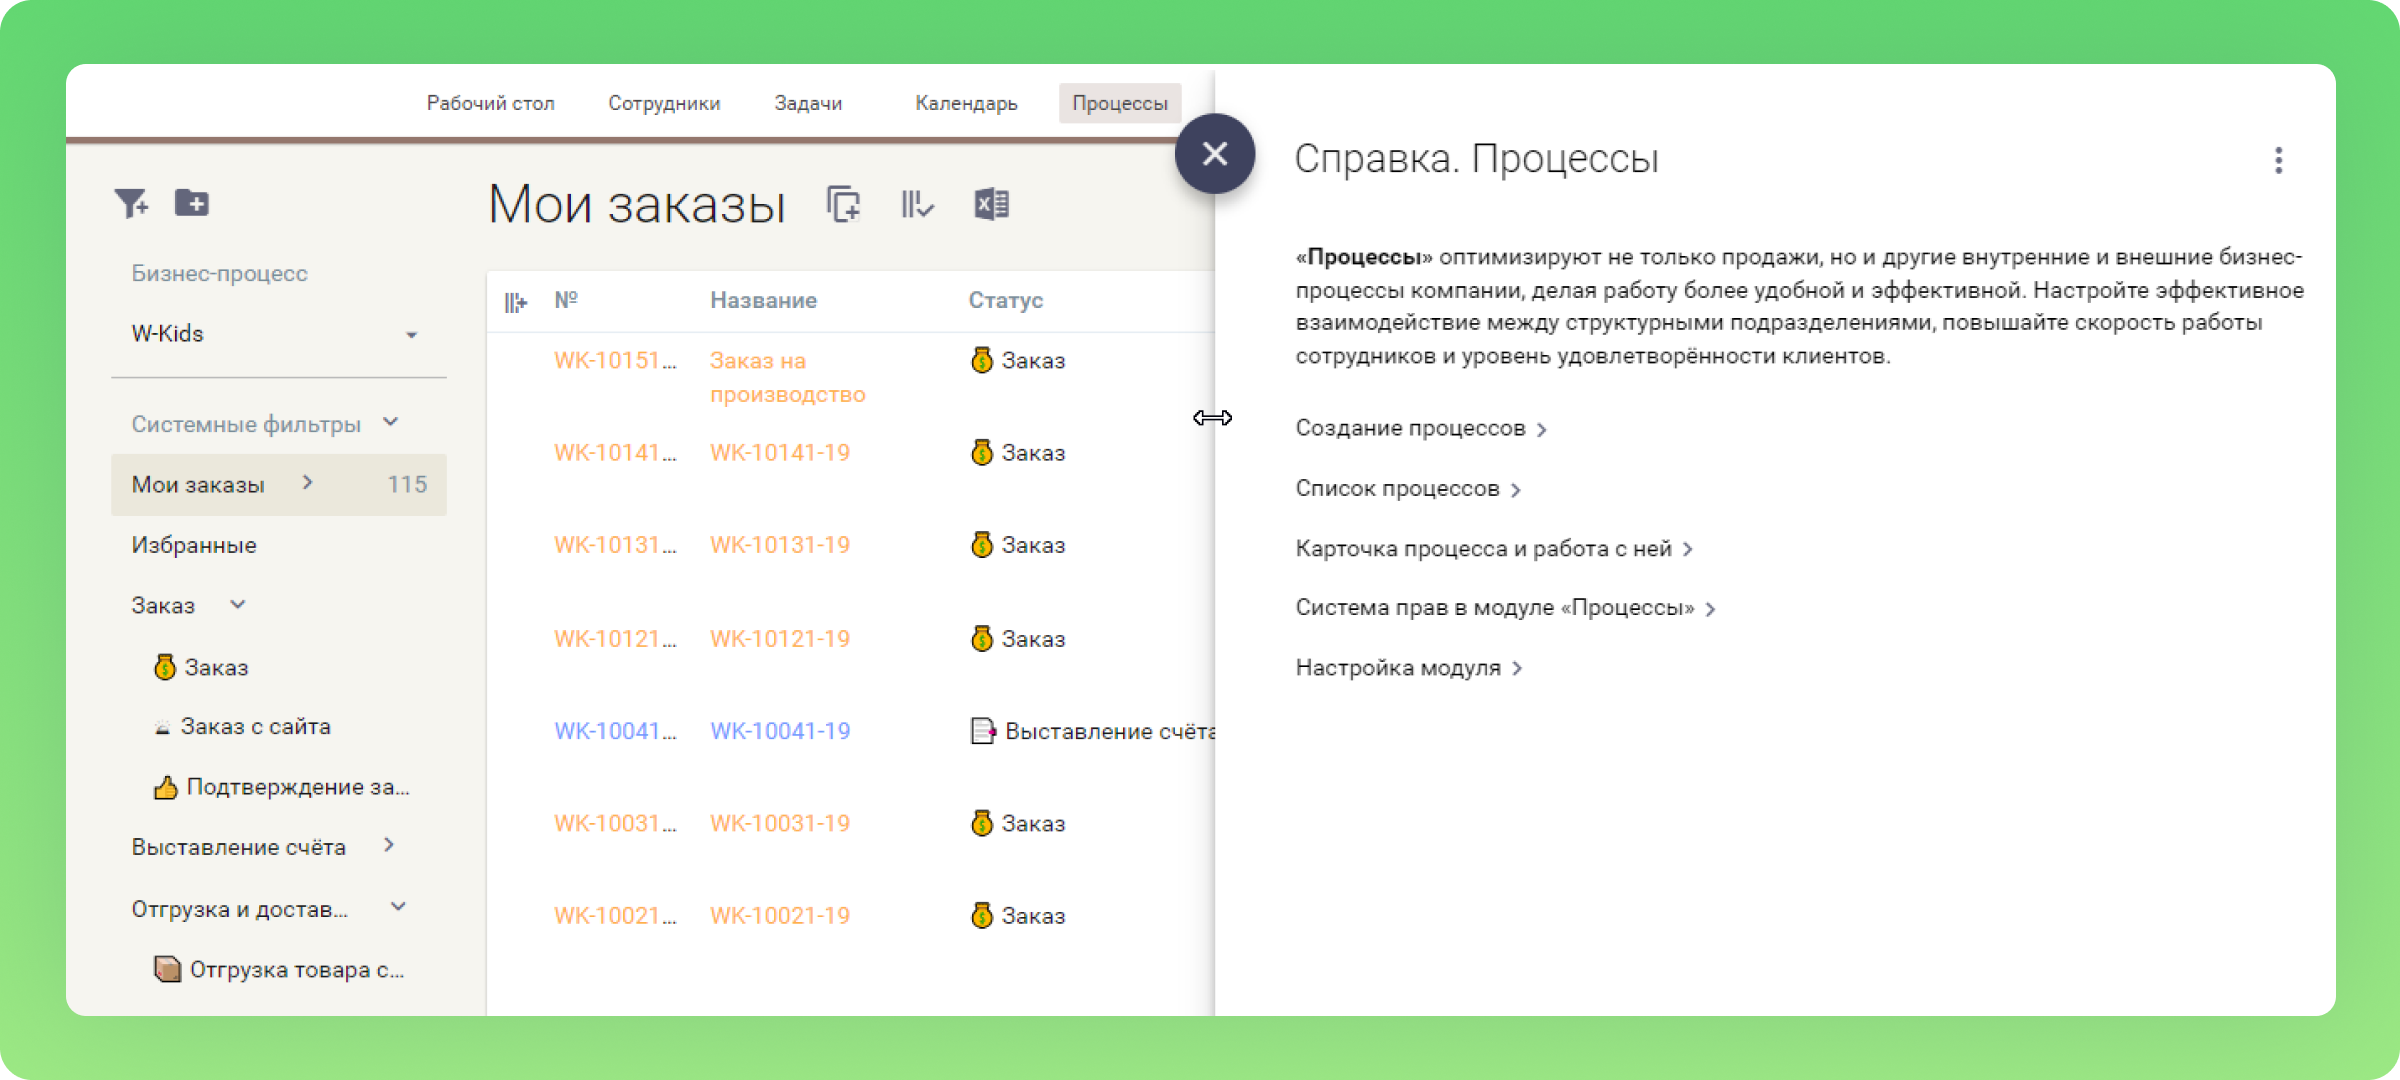
Task: Click money bag icon in WK-10121-19 row
Action: coord(982,638)
